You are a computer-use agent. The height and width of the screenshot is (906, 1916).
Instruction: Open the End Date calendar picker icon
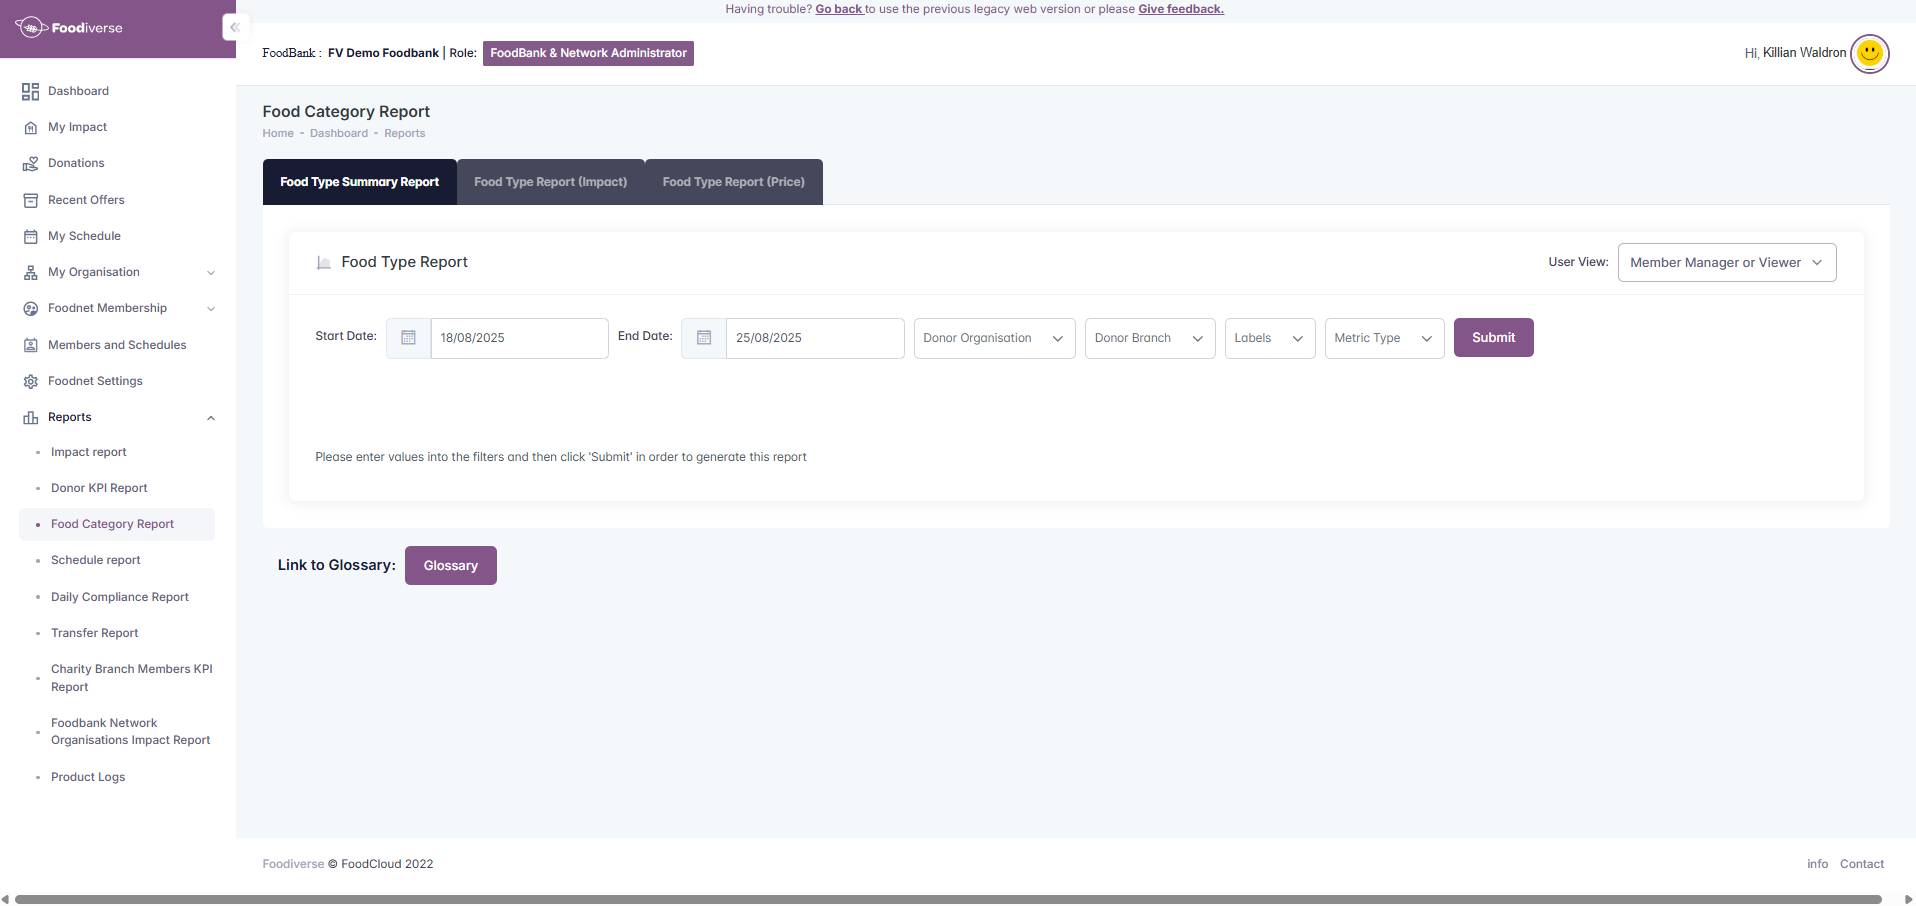703,338
